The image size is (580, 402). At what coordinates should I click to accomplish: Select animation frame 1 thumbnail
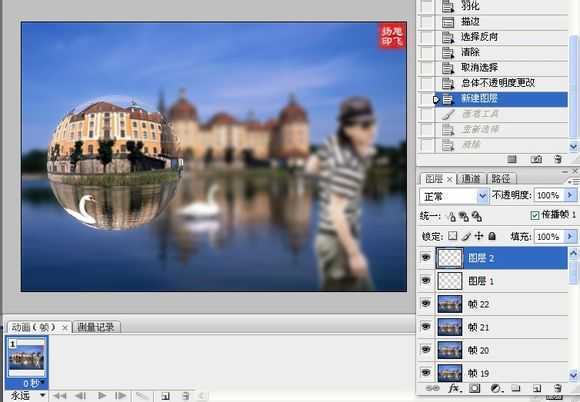pos(27,358)
